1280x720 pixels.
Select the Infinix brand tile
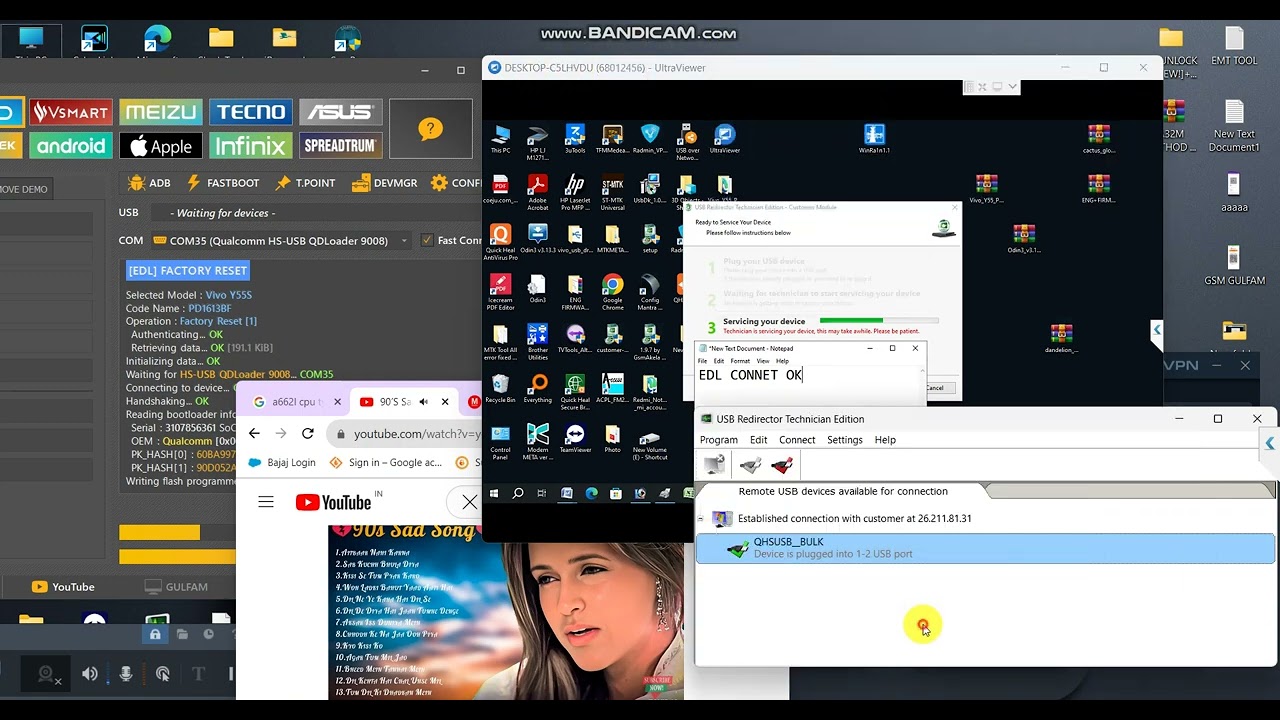click(x=250, y=146)
